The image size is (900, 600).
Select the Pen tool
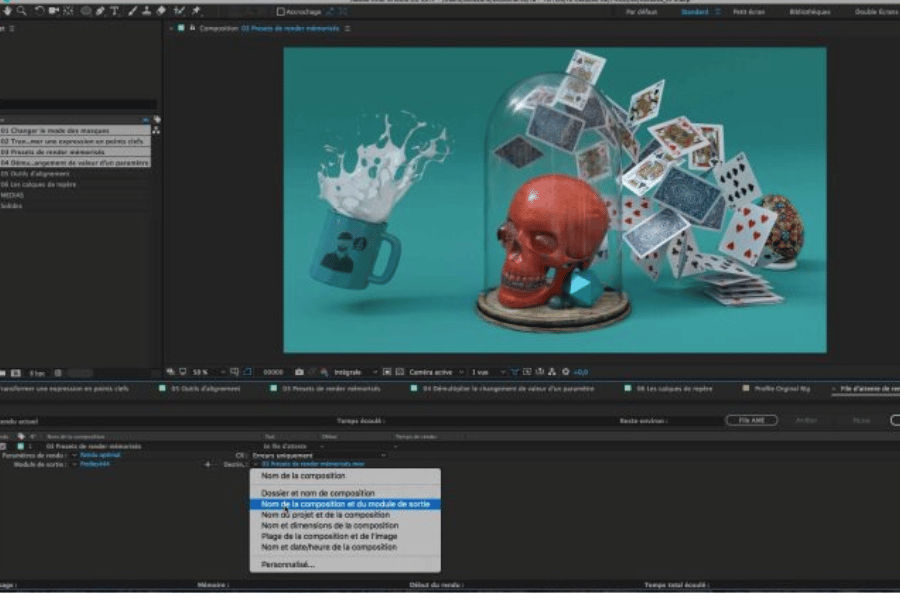pos(101,11)
